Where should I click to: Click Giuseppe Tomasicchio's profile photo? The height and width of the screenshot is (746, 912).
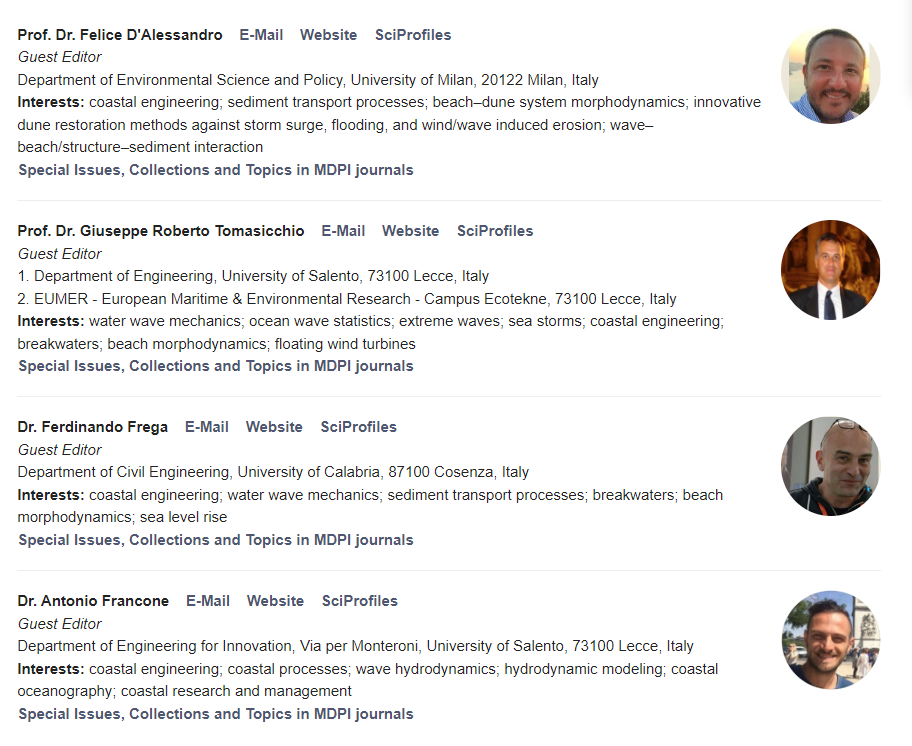pyautogui.click(x=831, y=270)
